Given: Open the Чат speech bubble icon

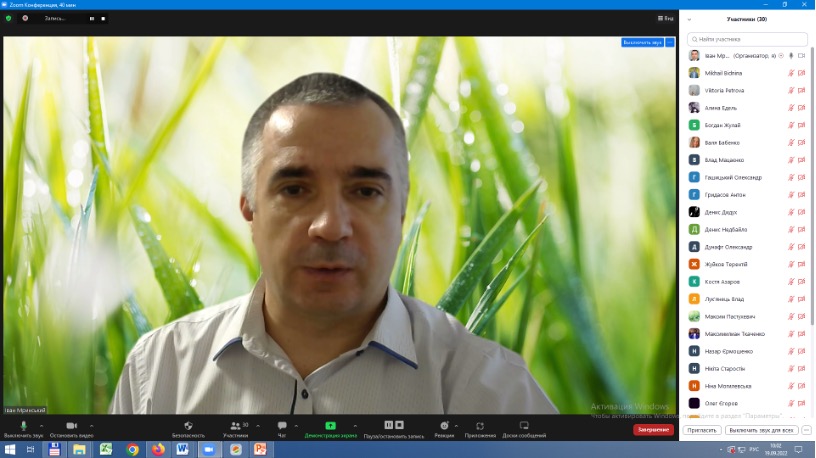Looking at the screenshot, I should pos(282,425).
